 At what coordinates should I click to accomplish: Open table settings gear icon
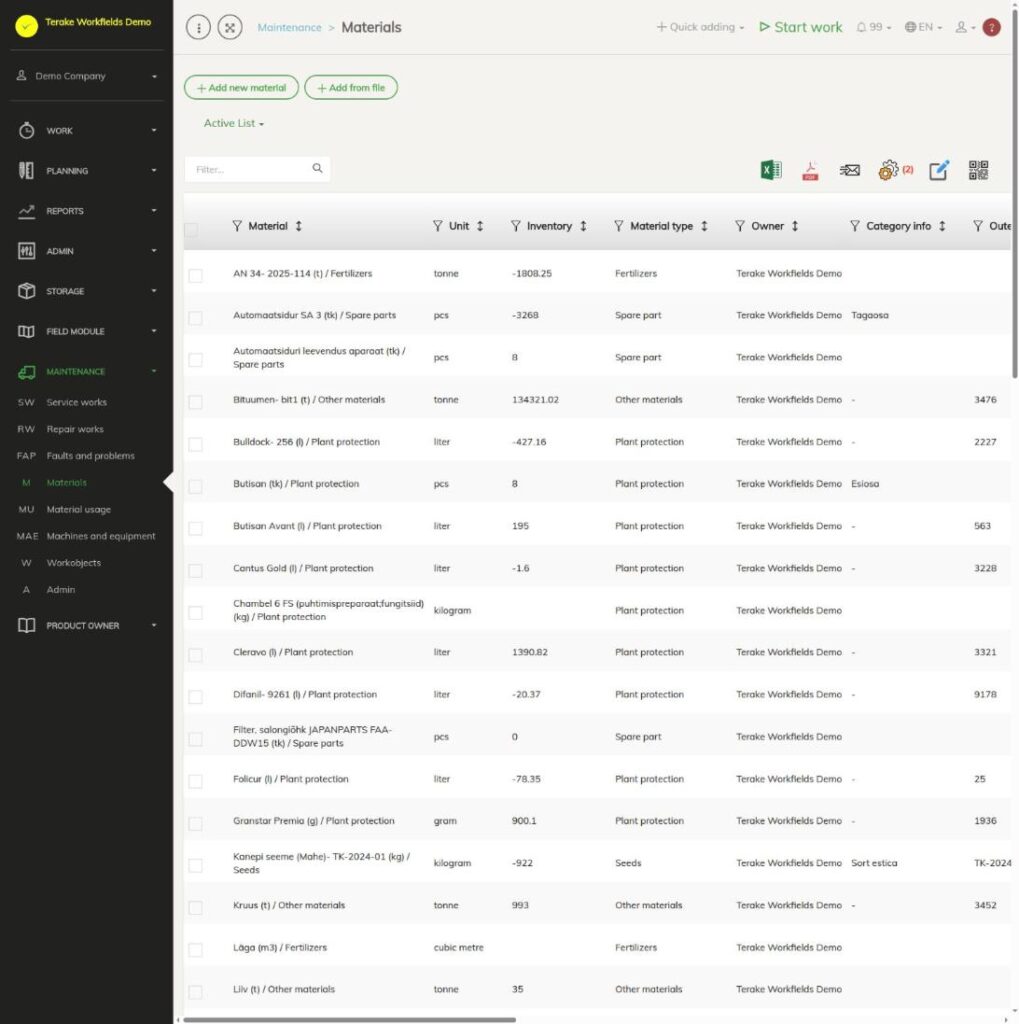888,170
